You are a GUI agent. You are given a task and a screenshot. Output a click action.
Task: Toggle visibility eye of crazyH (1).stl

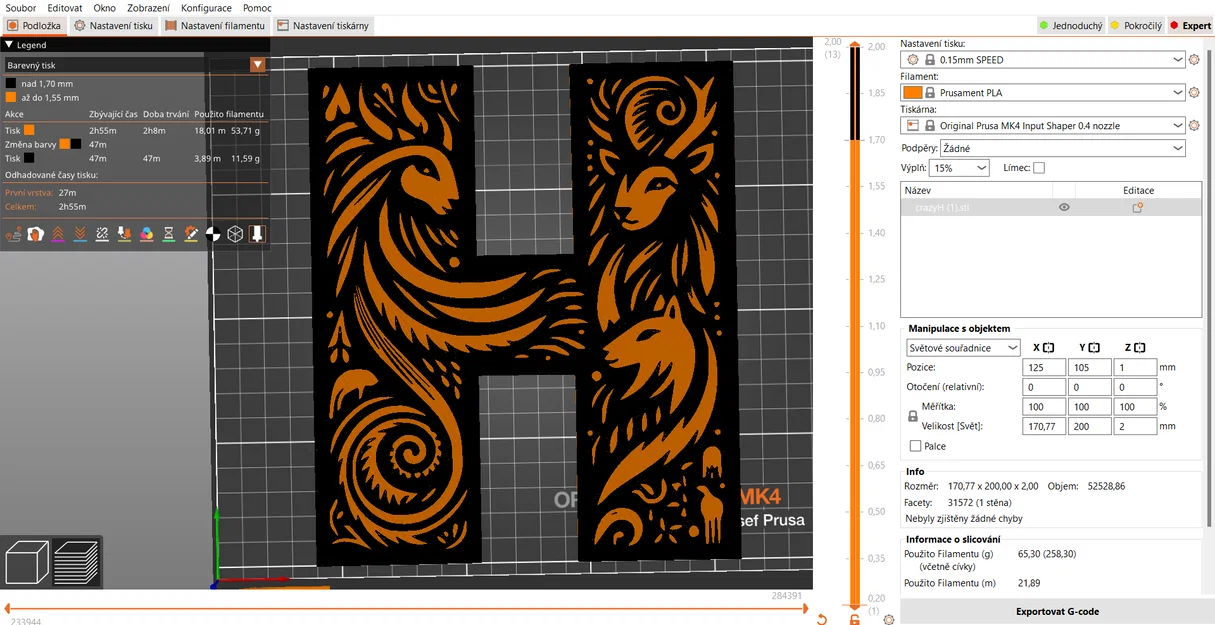click(x=1064, y=208)
